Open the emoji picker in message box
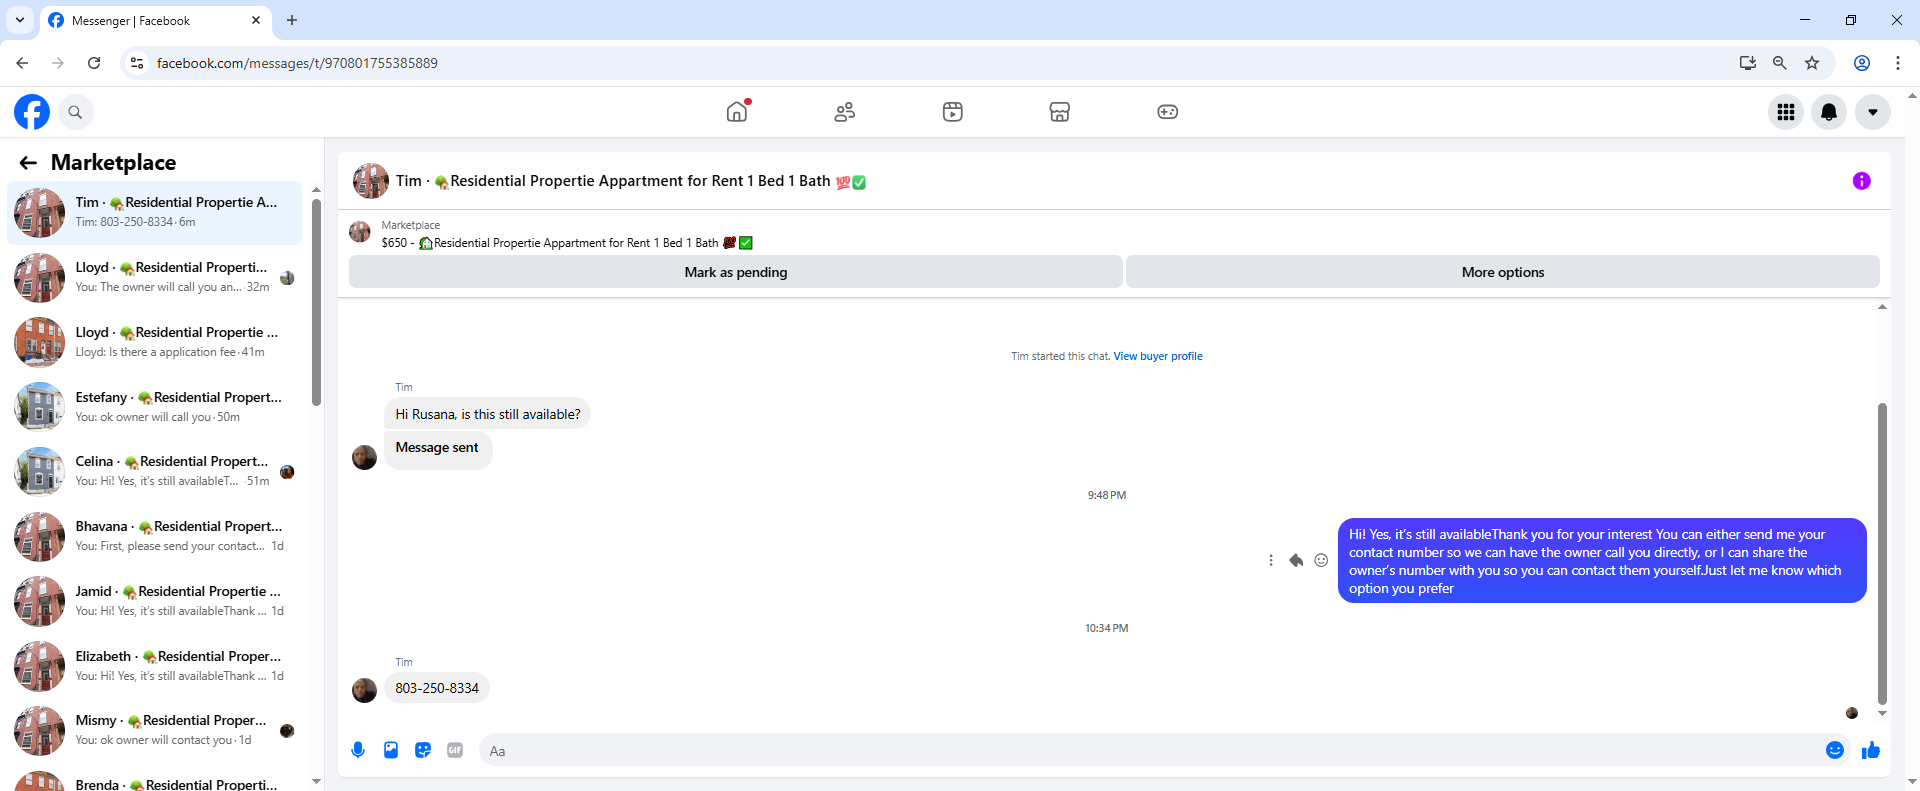 1835,750
